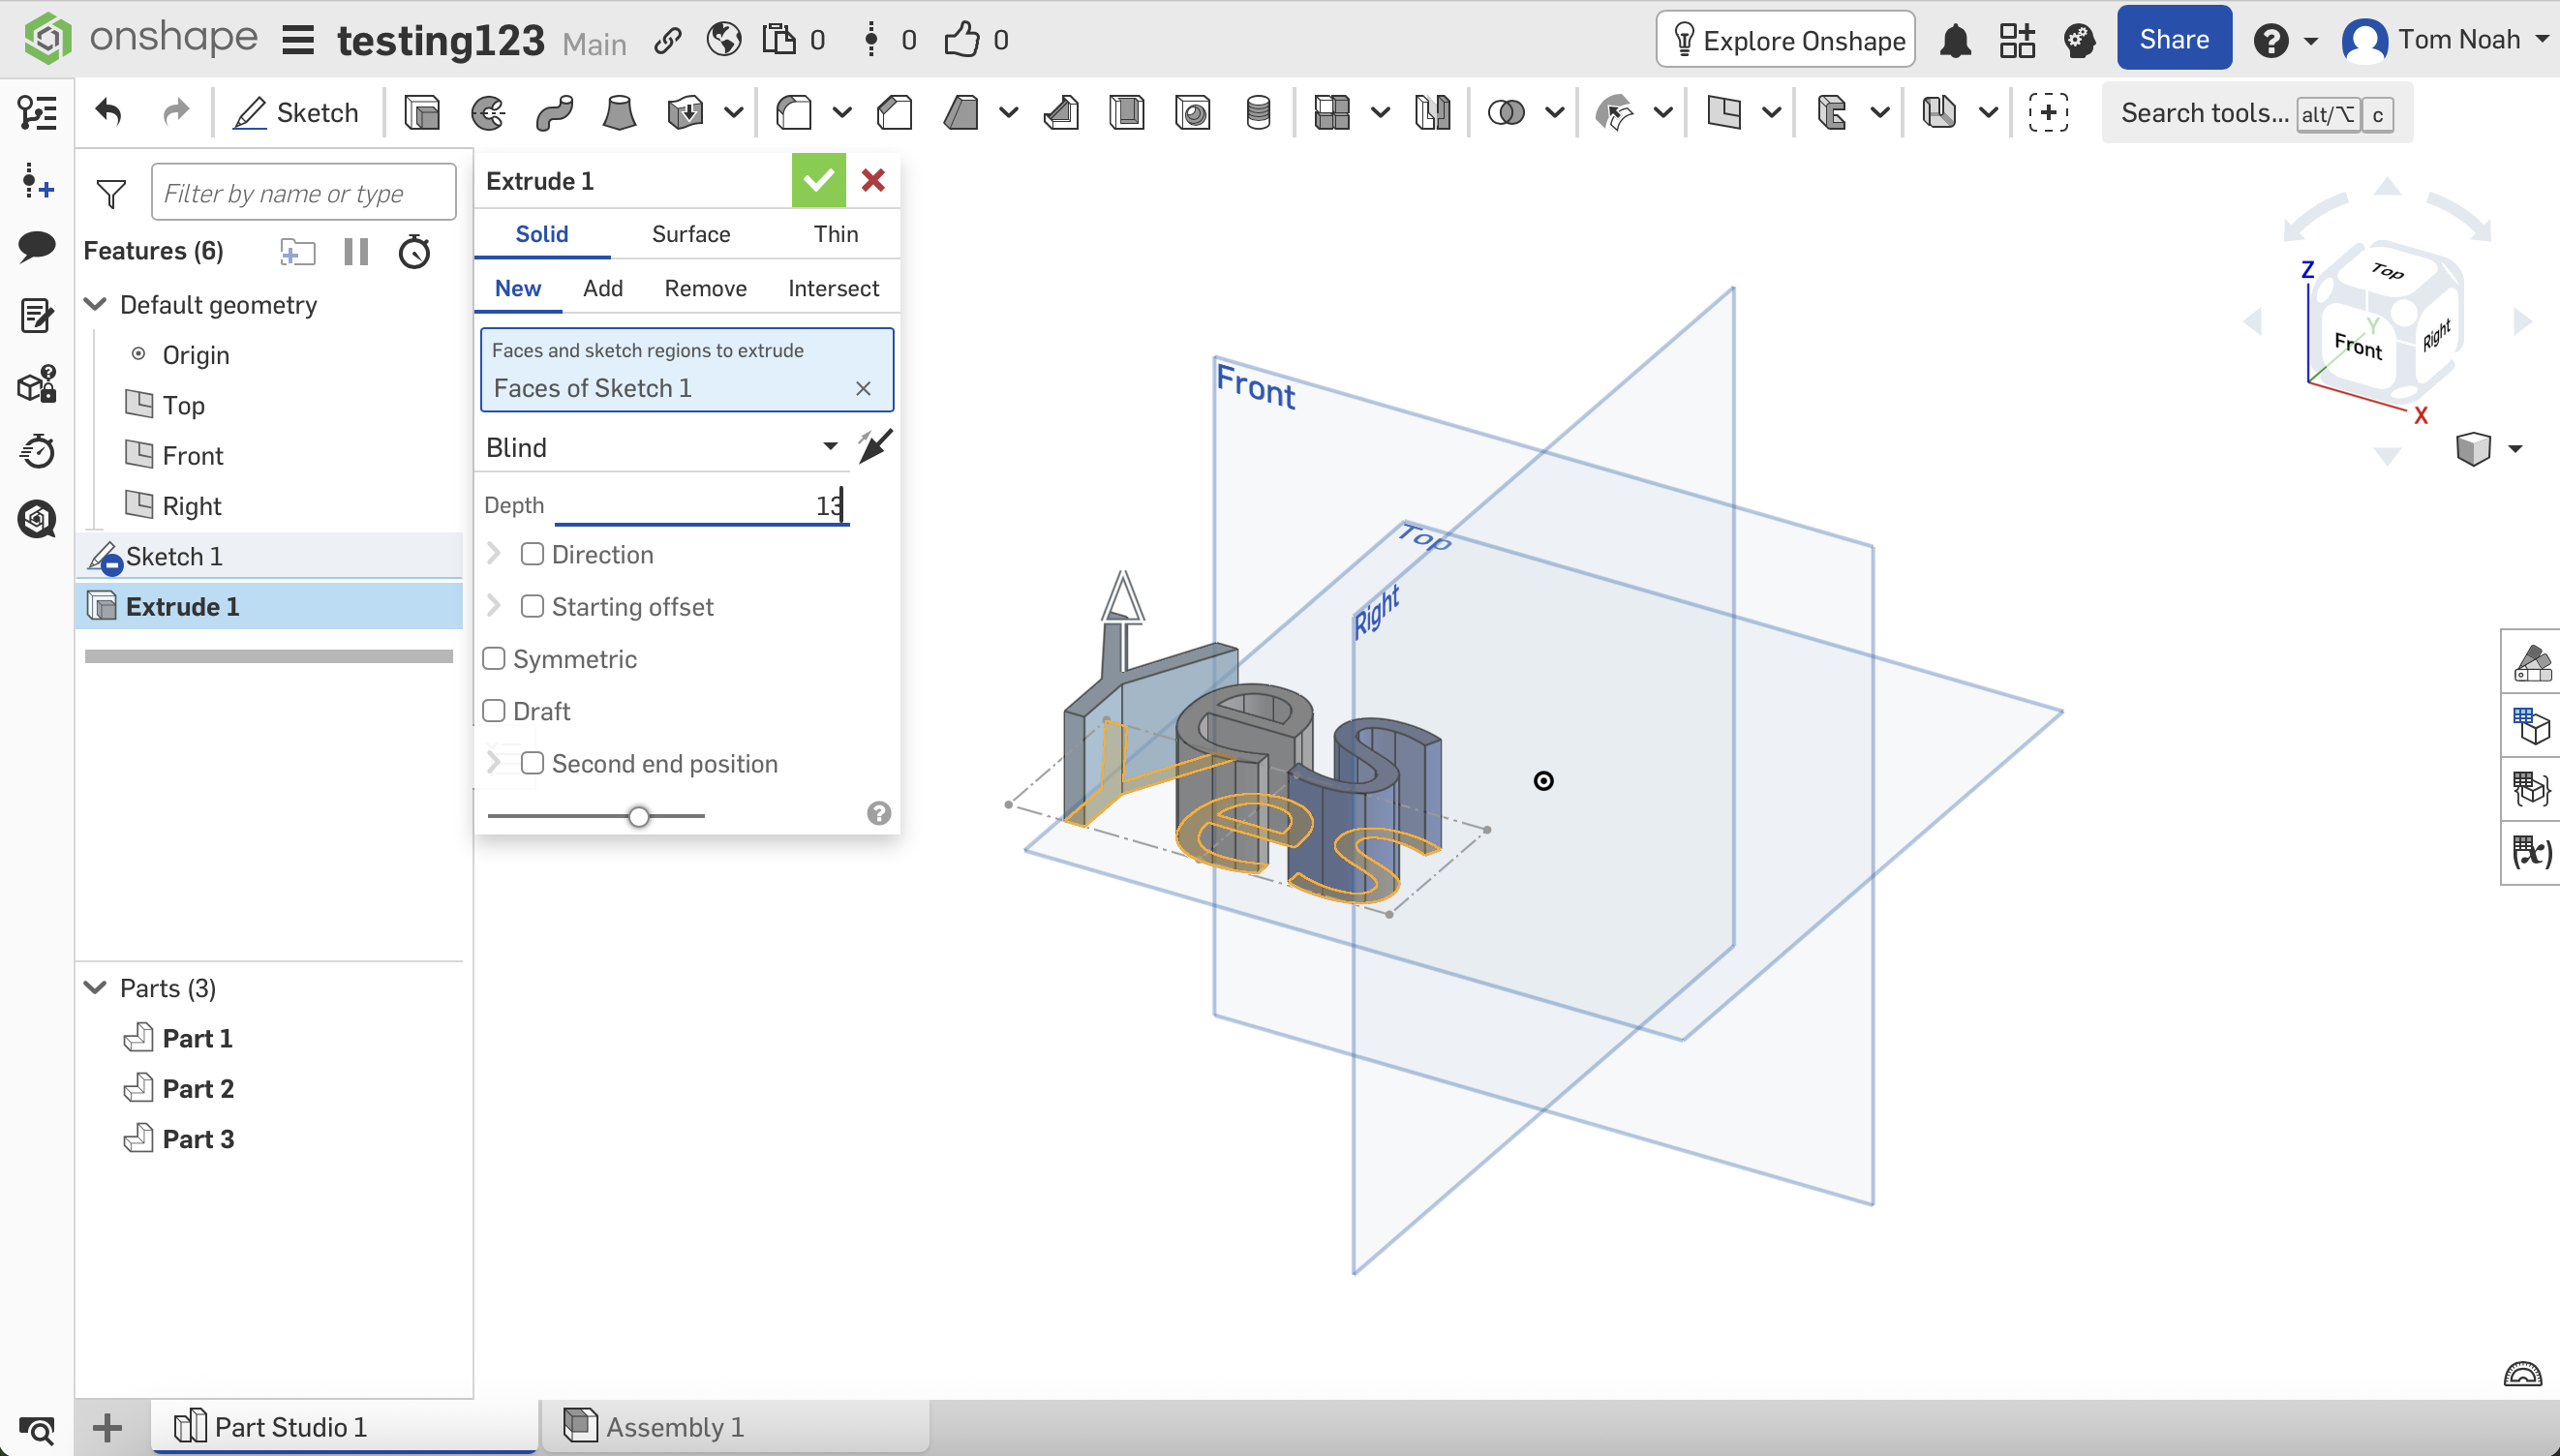
Task: Click the preview slider handle
Action: pos(639,816)
